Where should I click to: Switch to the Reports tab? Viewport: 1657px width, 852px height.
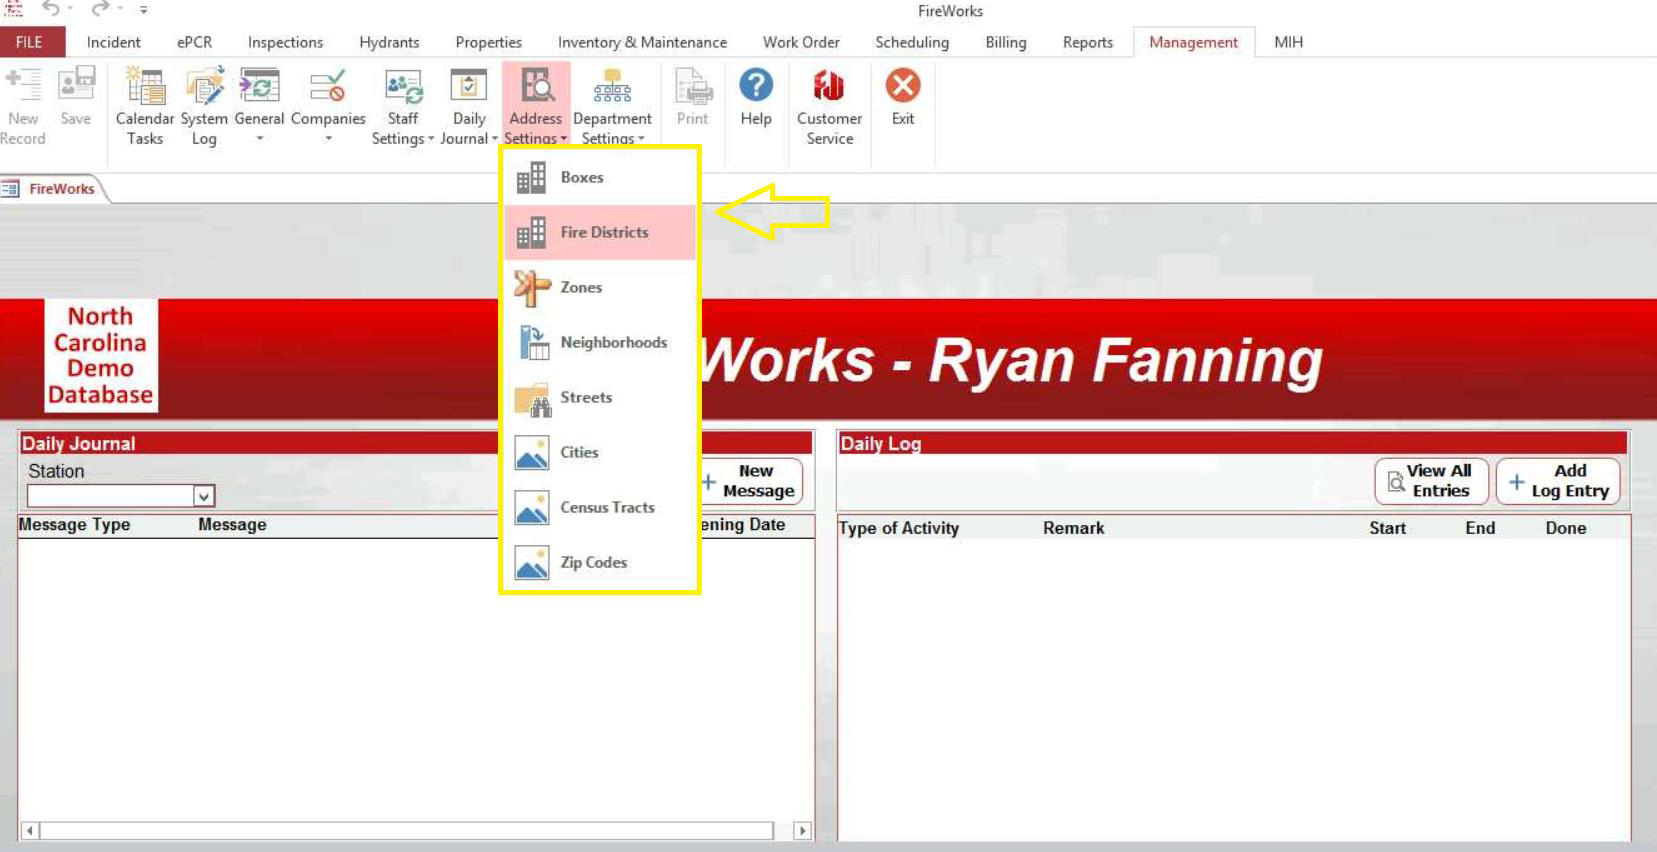(x=1088, y=42)
